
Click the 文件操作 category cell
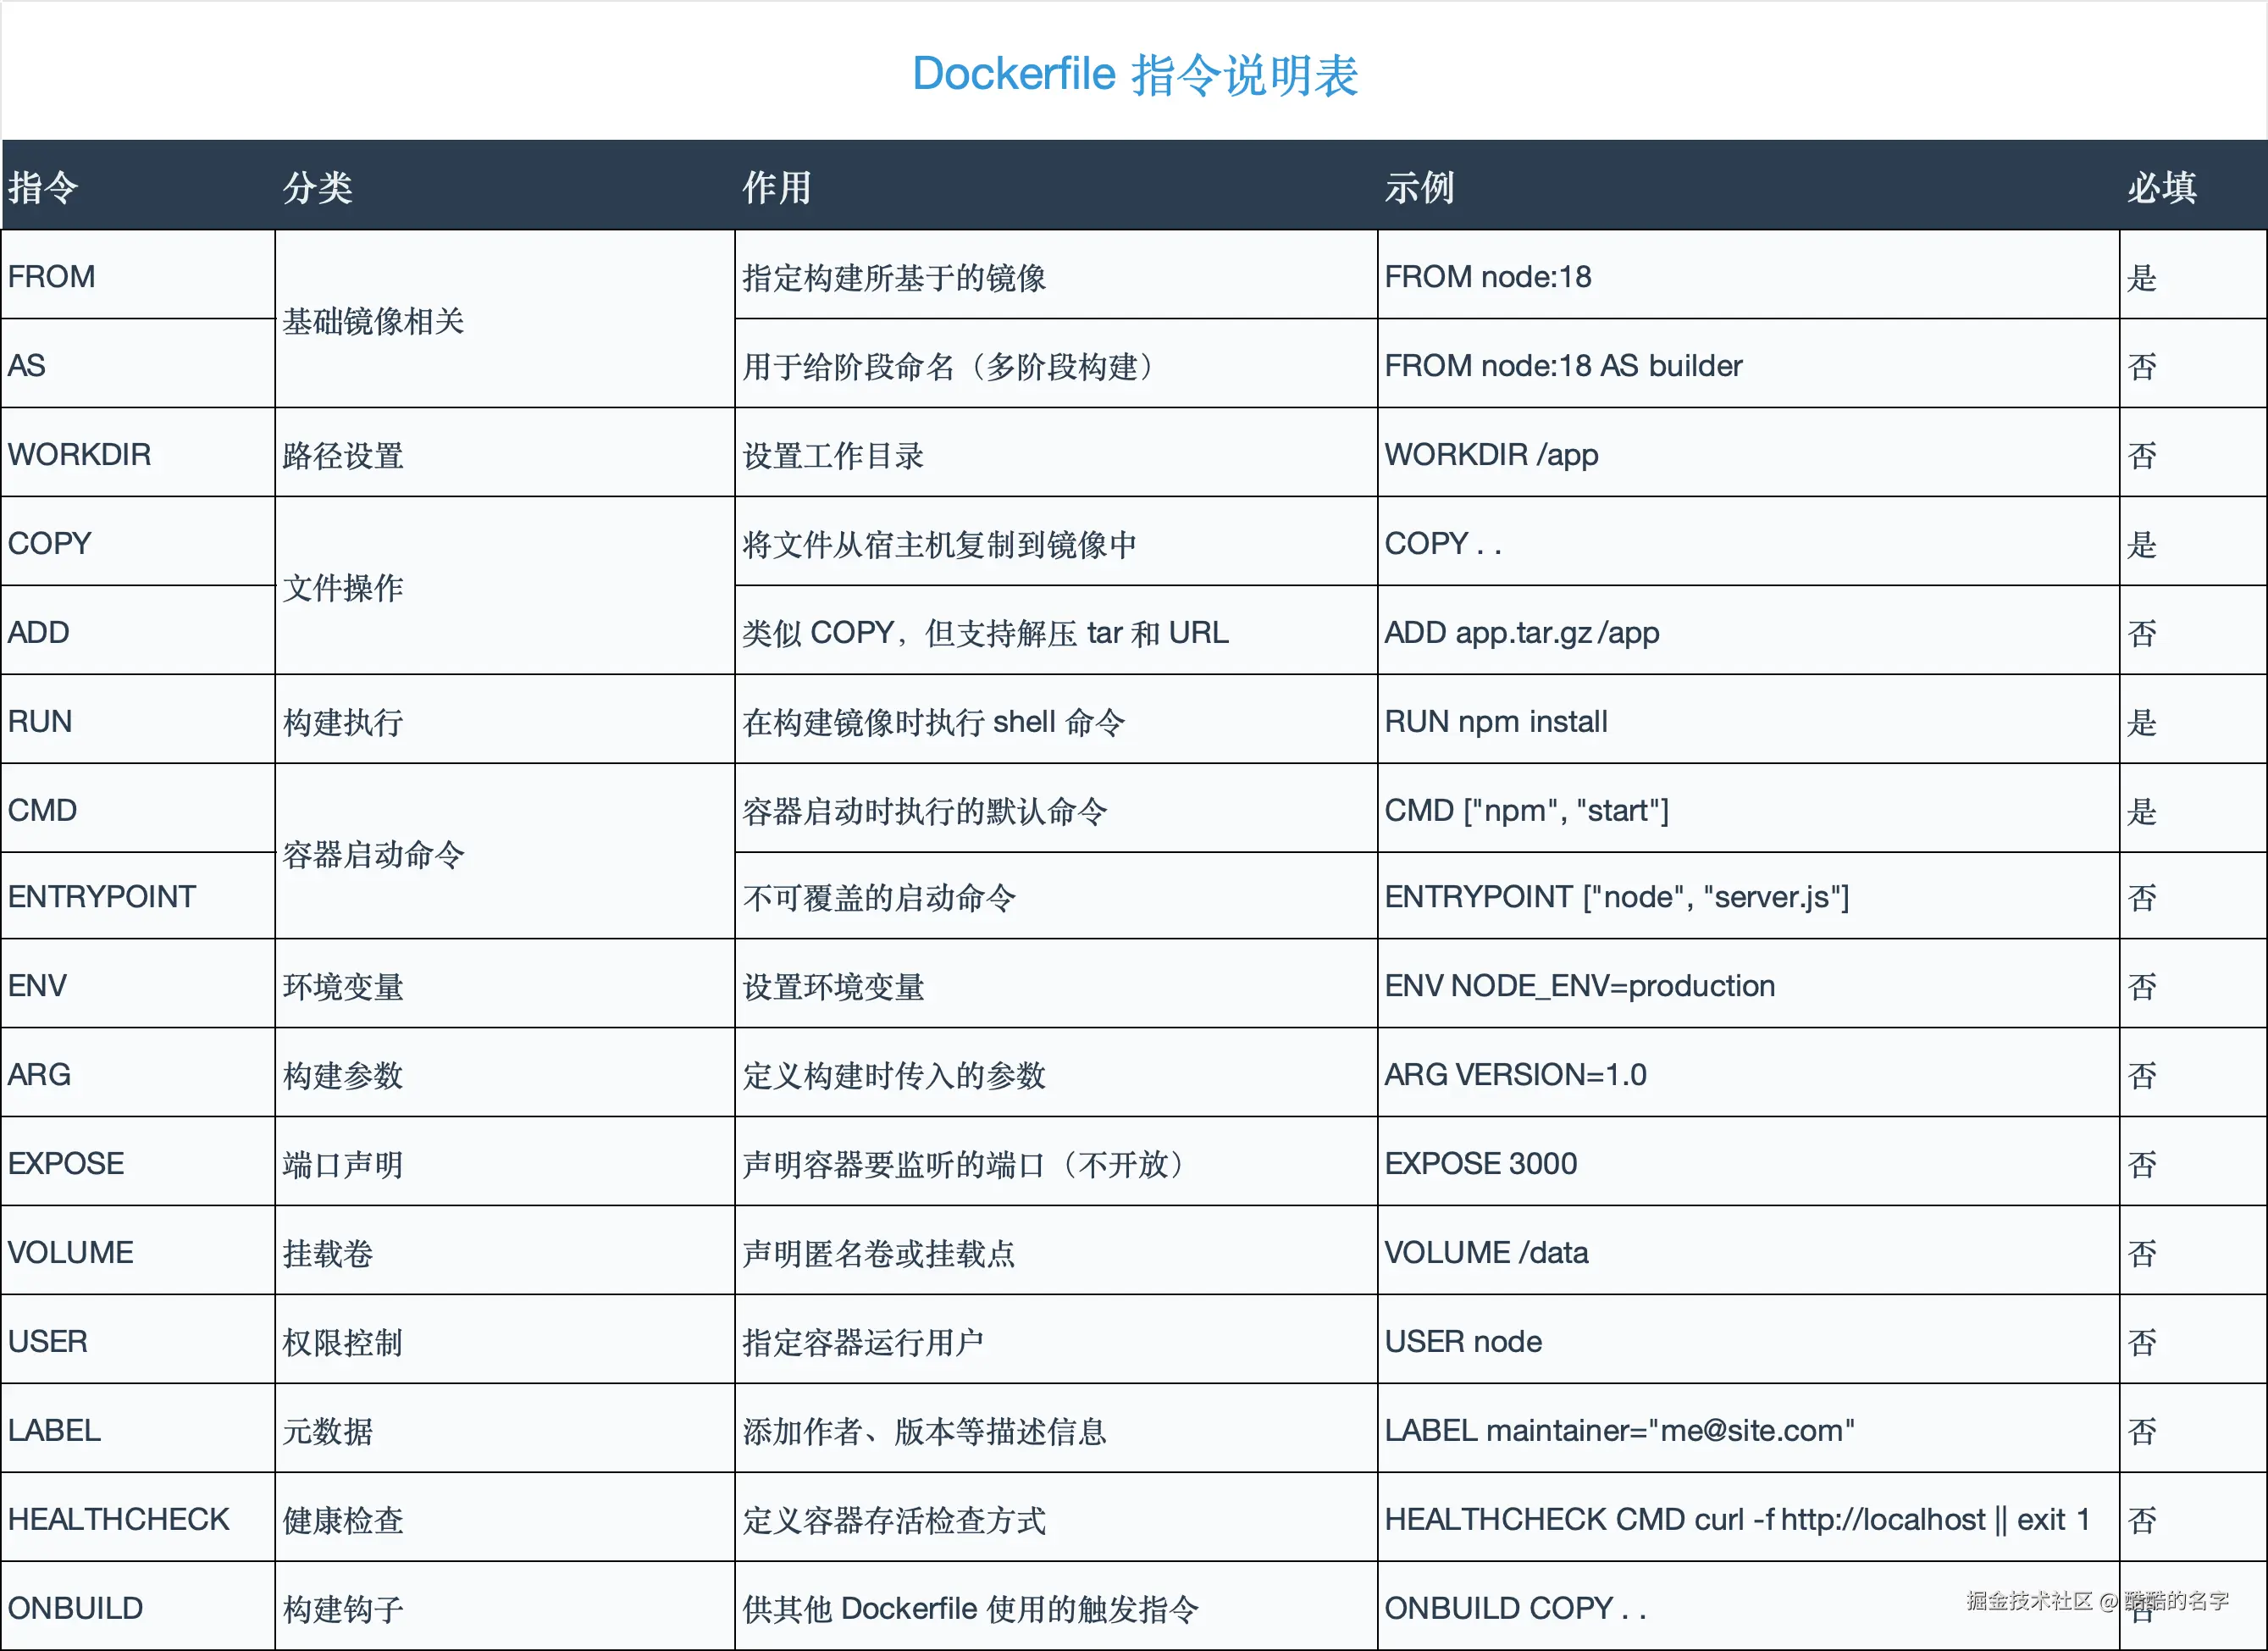[x=343, y=588]
